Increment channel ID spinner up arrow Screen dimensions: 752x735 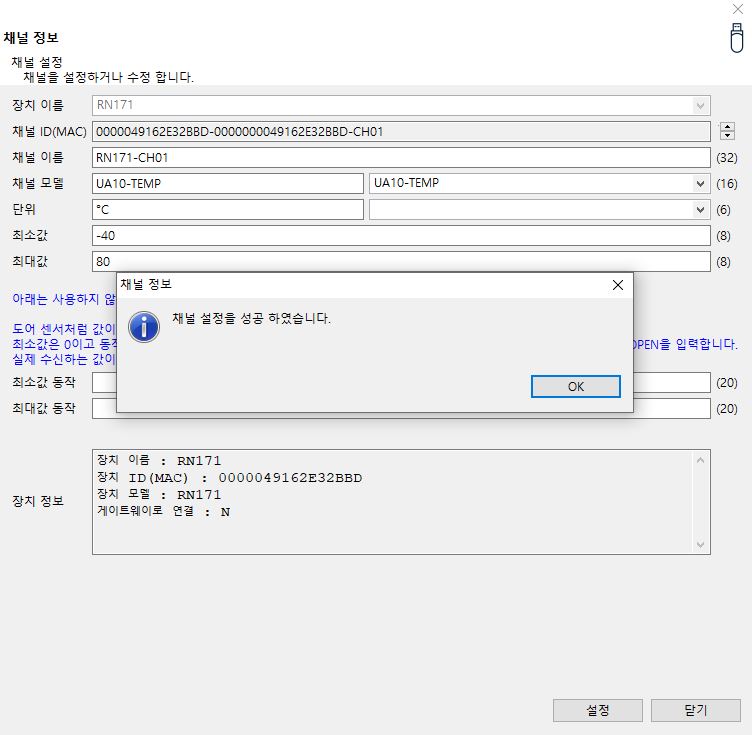(x=727, y=127)
